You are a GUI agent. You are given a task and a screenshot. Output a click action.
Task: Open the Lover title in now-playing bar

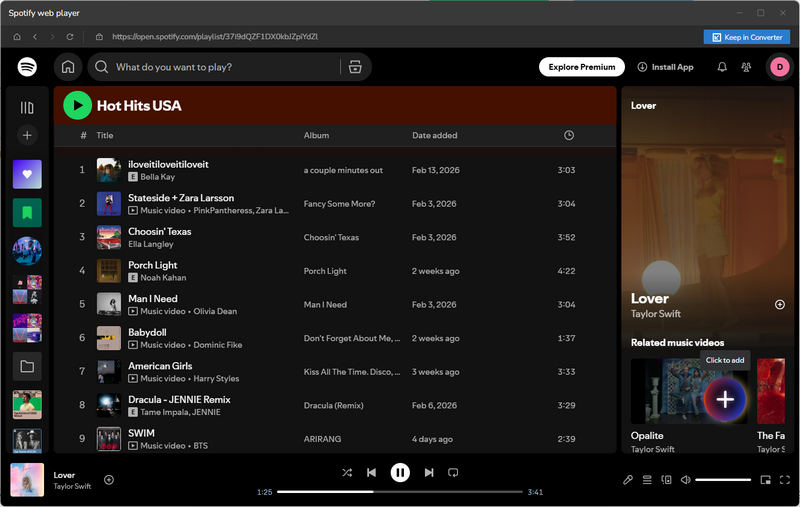[x=64, y=475]
